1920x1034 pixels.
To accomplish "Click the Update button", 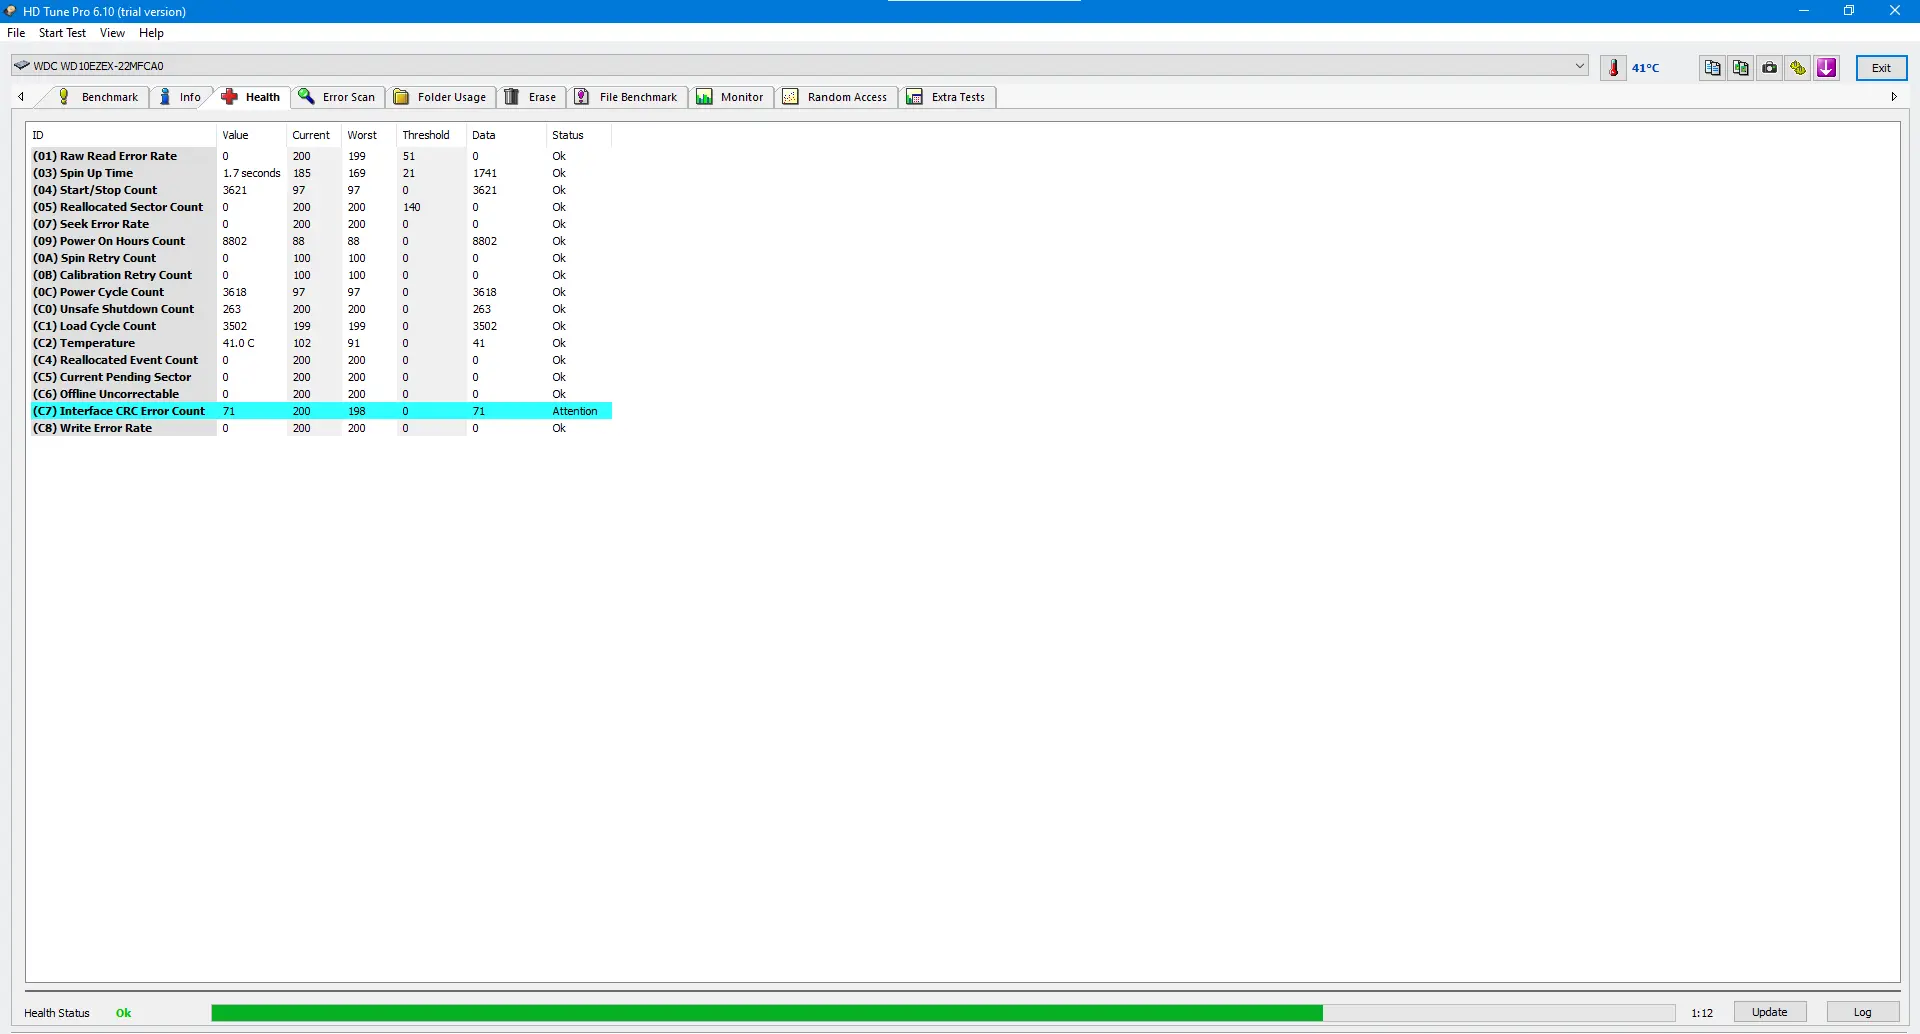I will pos(1769,1012).
